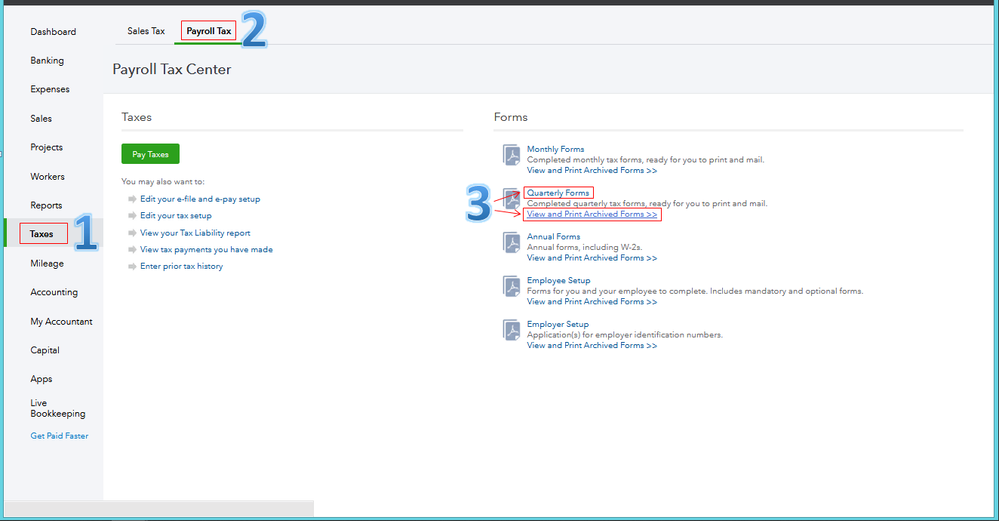Open Live Bookkeeping in the sidebar
The image size is (999, 521).
point(57,408)
